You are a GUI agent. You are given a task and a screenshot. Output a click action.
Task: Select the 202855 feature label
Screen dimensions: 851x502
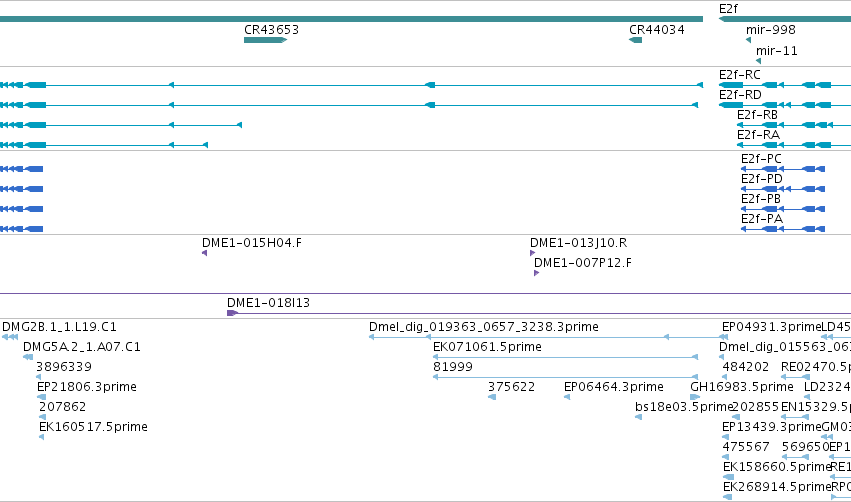[755, 407]
